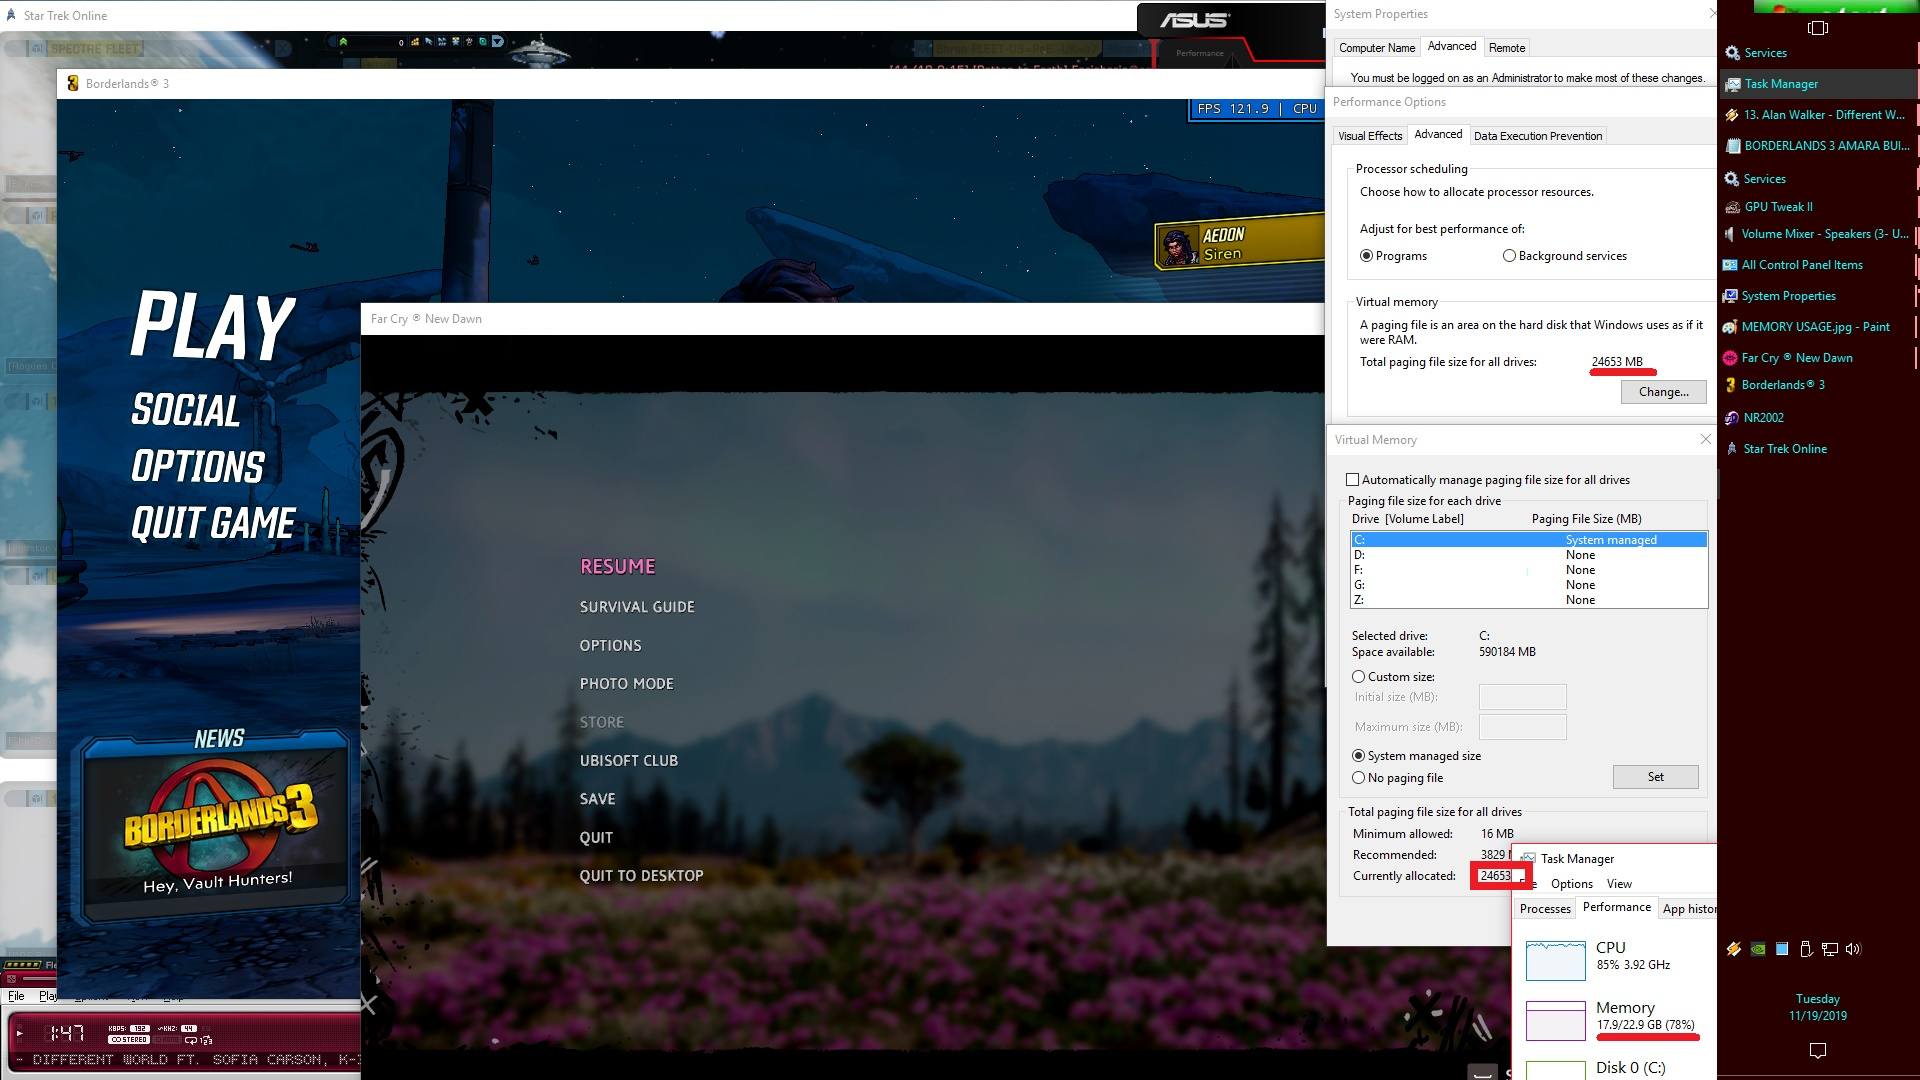Open the Action Center notifications icon
Screen dimensions: 1920x1080
pyautogui.click(x=1818, y=1050)
